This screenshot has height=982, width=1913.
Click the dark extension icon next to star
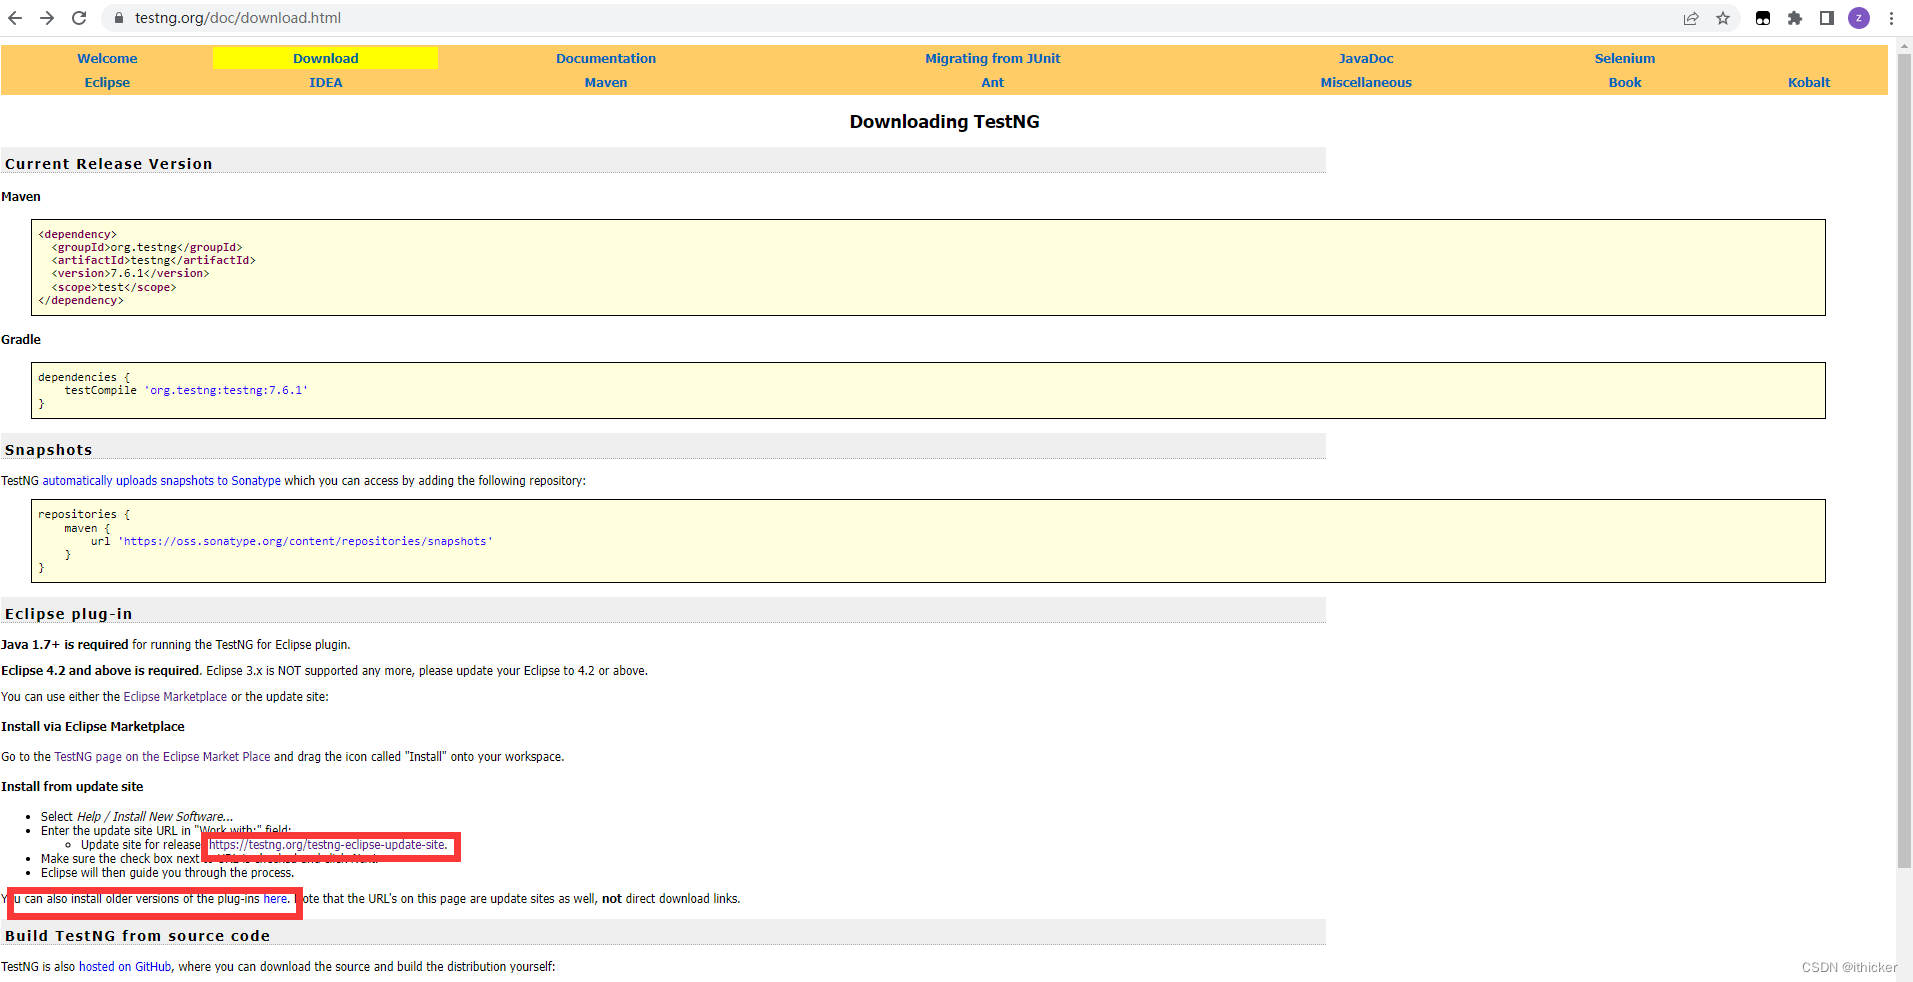[1763, 18]
